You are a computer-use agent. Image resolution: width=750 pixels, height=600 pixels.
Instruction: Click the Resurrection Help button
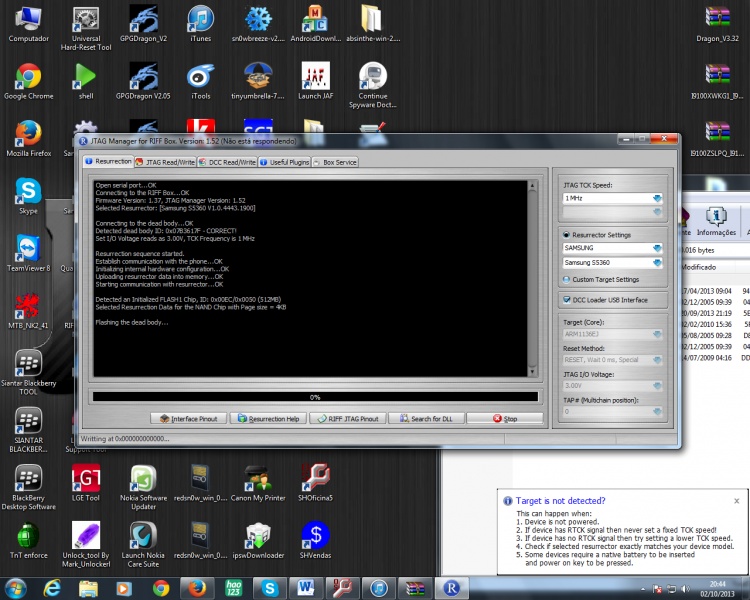268,419
